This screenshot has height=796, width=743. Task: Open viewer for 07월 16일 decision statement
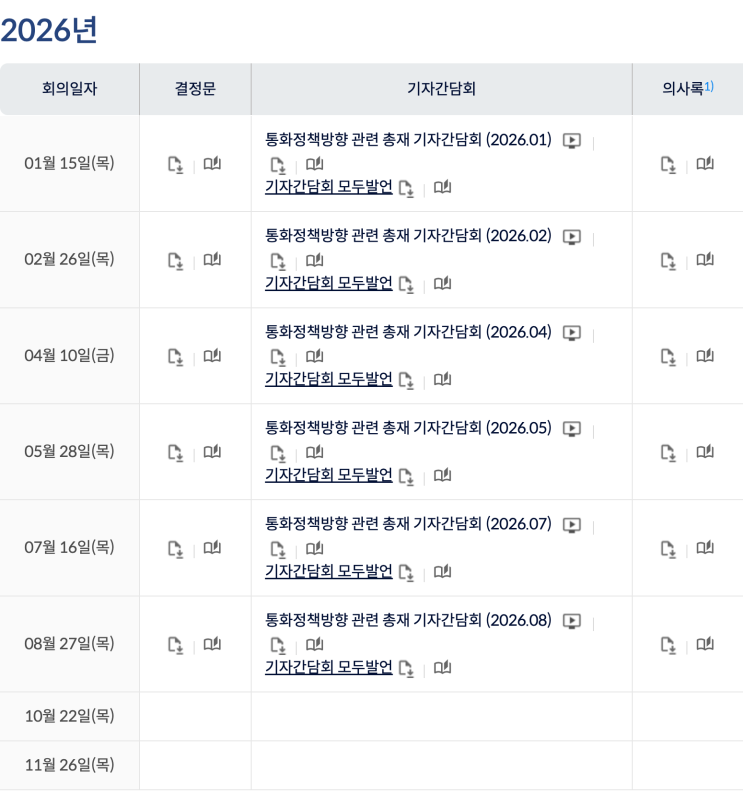click(212, 548)
